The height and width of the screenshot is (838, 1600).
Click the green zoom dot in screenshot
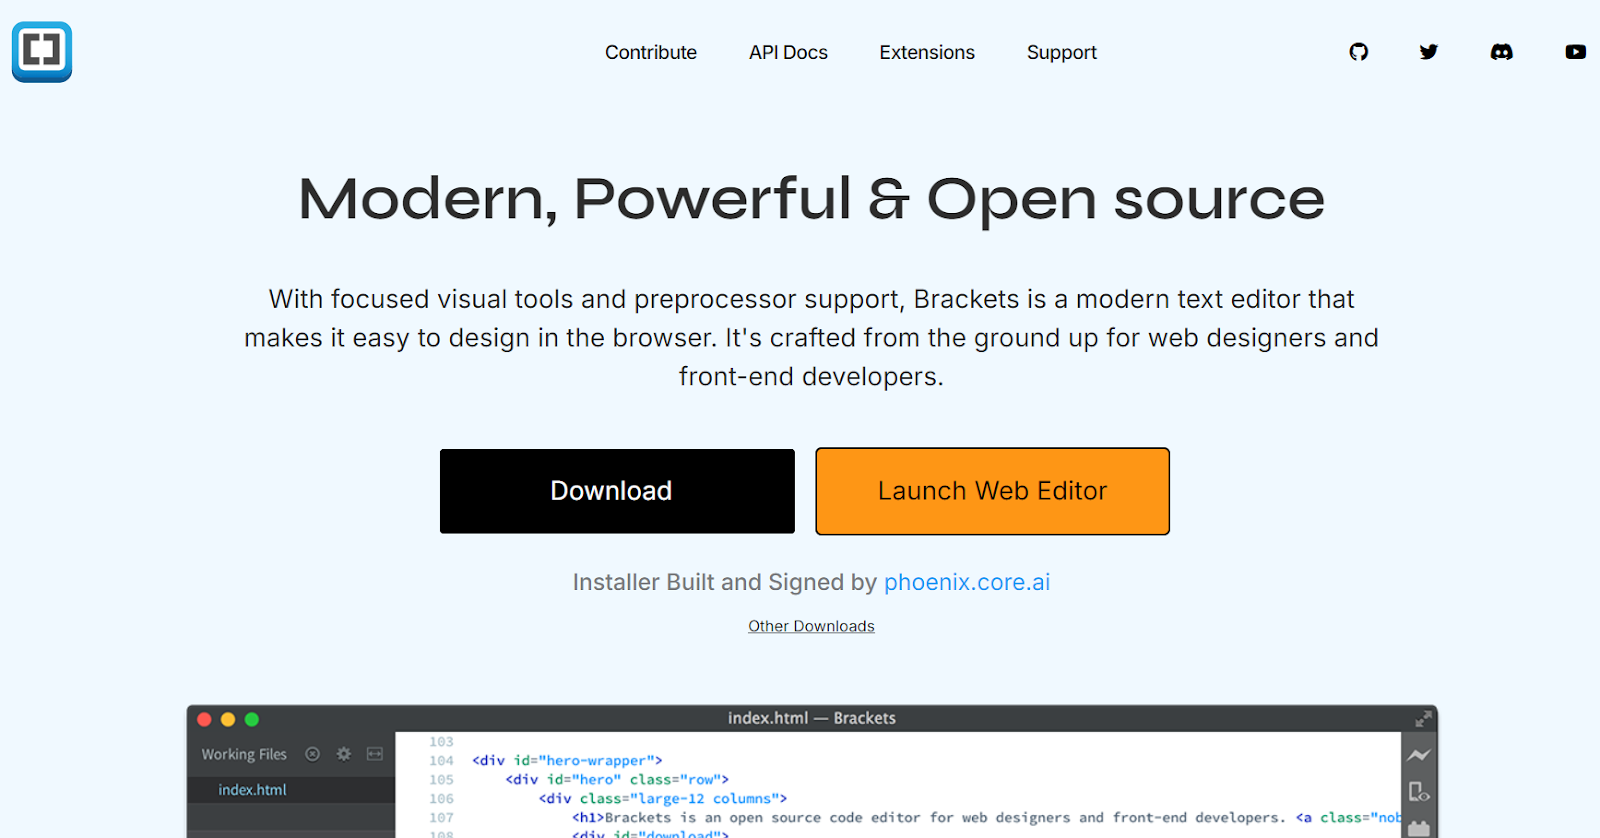[x=252, y=719]
